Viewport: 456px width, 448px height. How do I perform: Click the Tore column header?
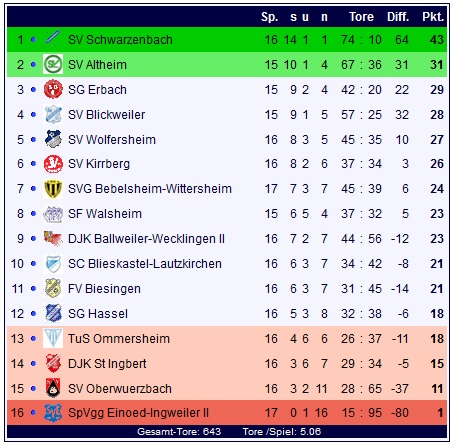pyautogui.click(x=361, y=17)
